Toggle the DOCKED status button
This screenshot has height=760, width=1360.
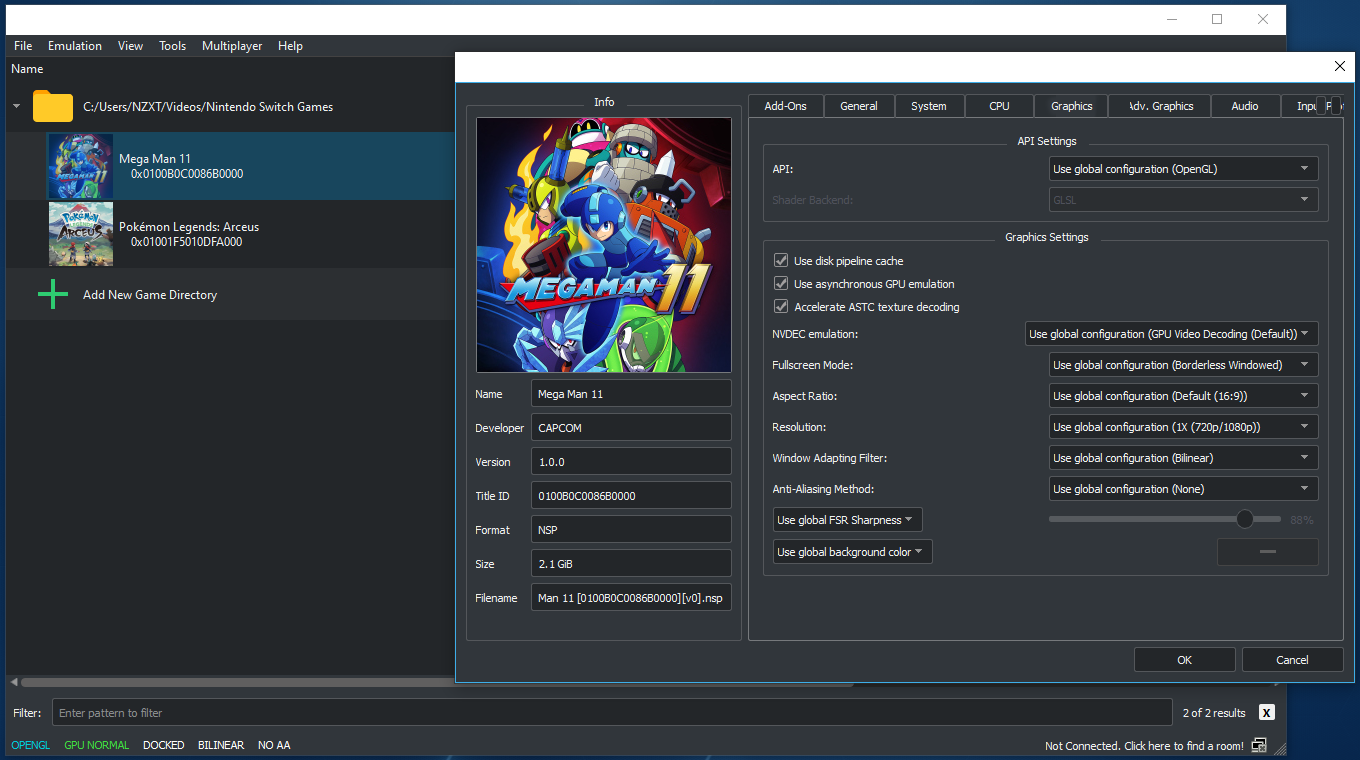click(x=164, y=745)
